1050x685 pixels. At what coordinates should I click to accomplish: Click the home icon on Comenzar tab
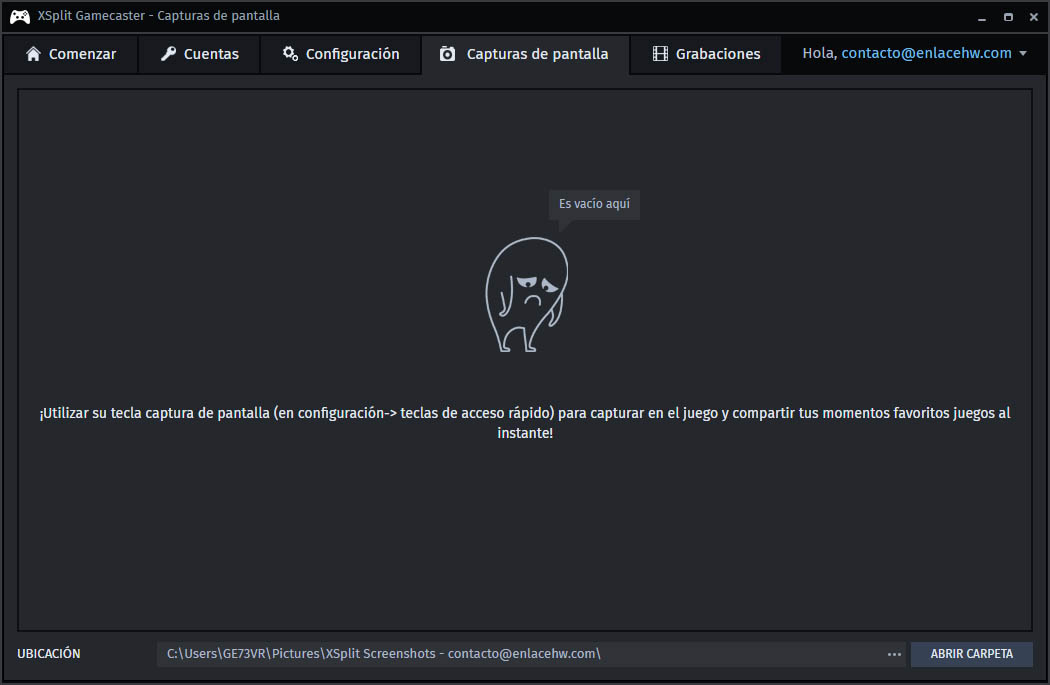coord(34,54)
